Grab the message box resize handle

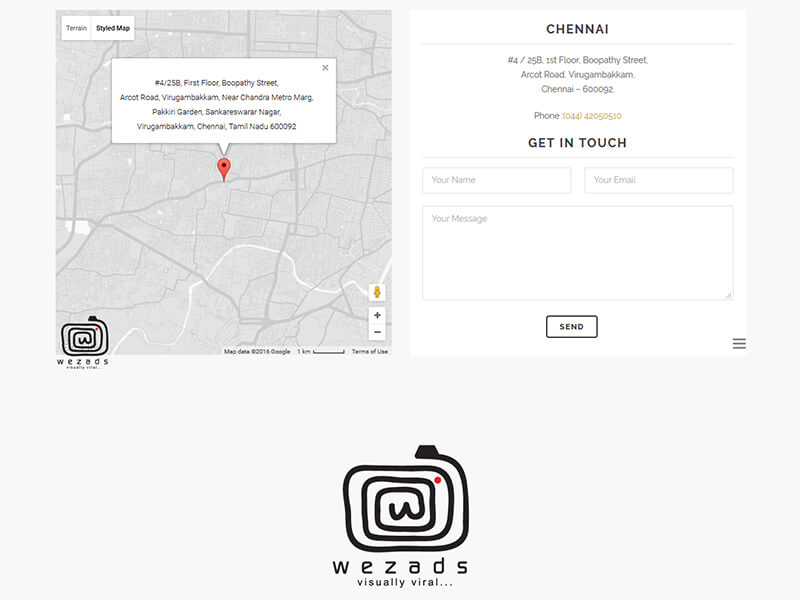tap(728, 295)
